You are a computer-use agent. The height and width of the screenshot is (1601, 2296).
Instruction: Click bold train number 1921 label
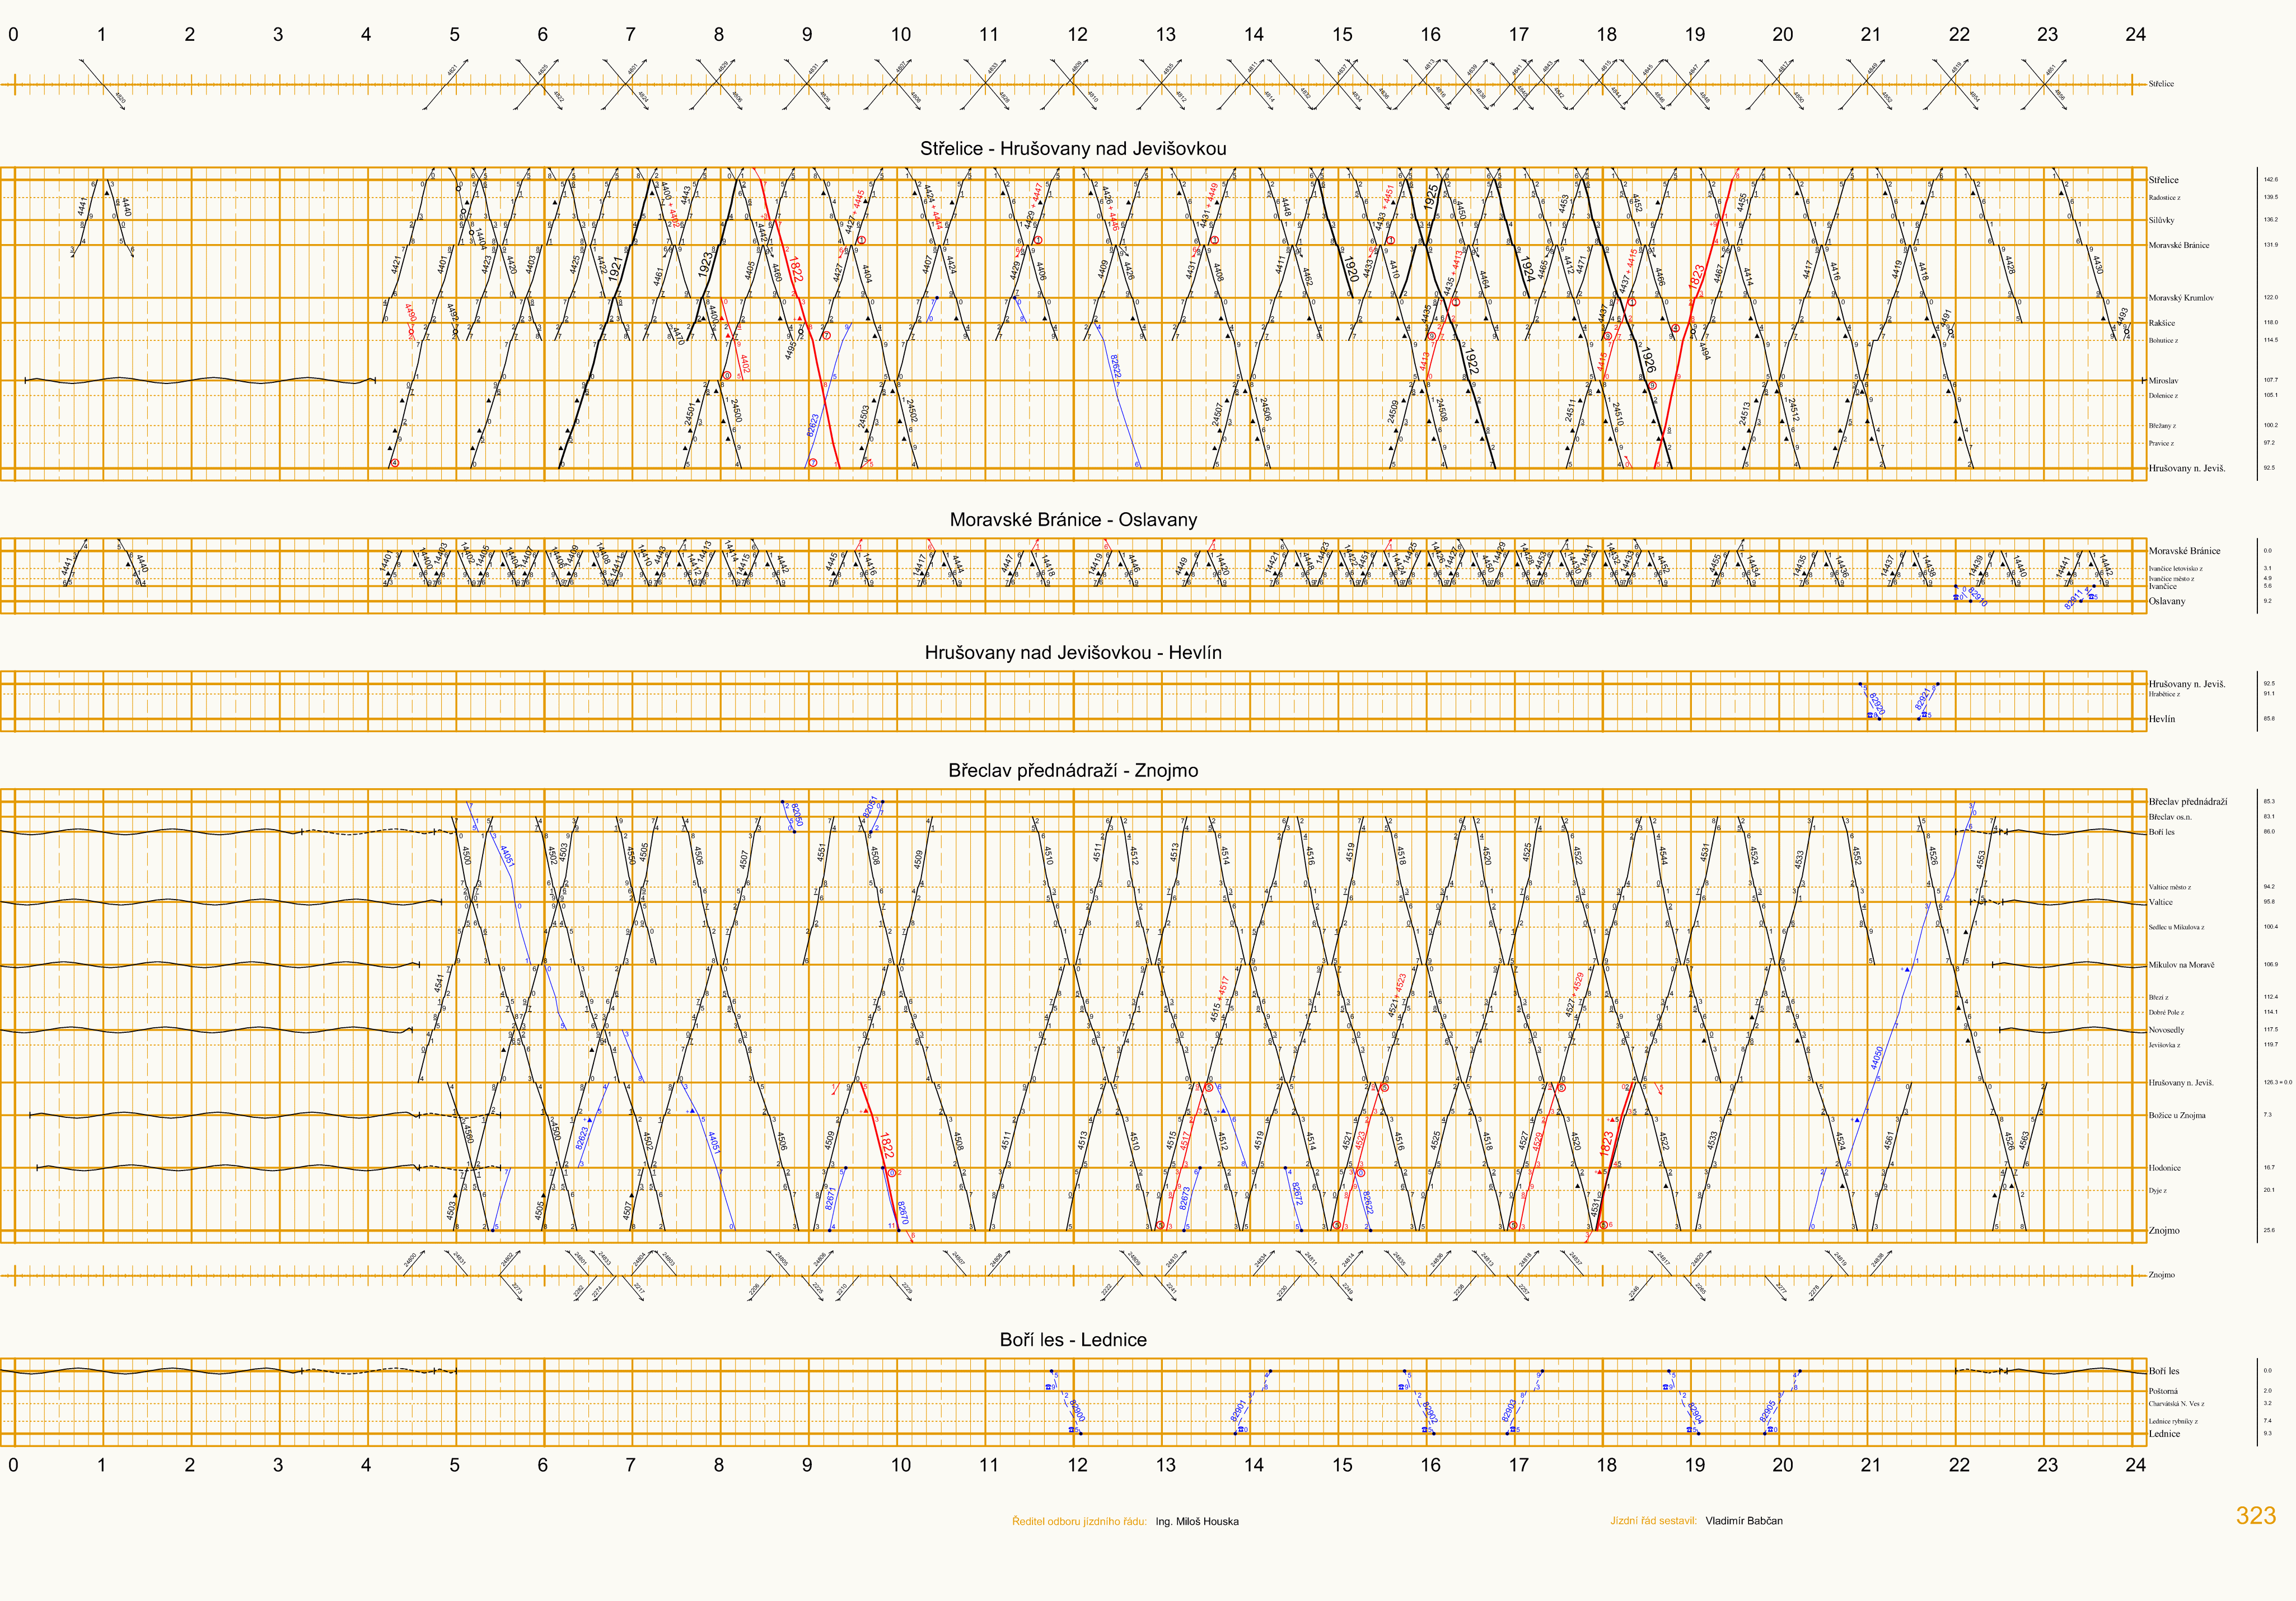click(x=616, y=268)
